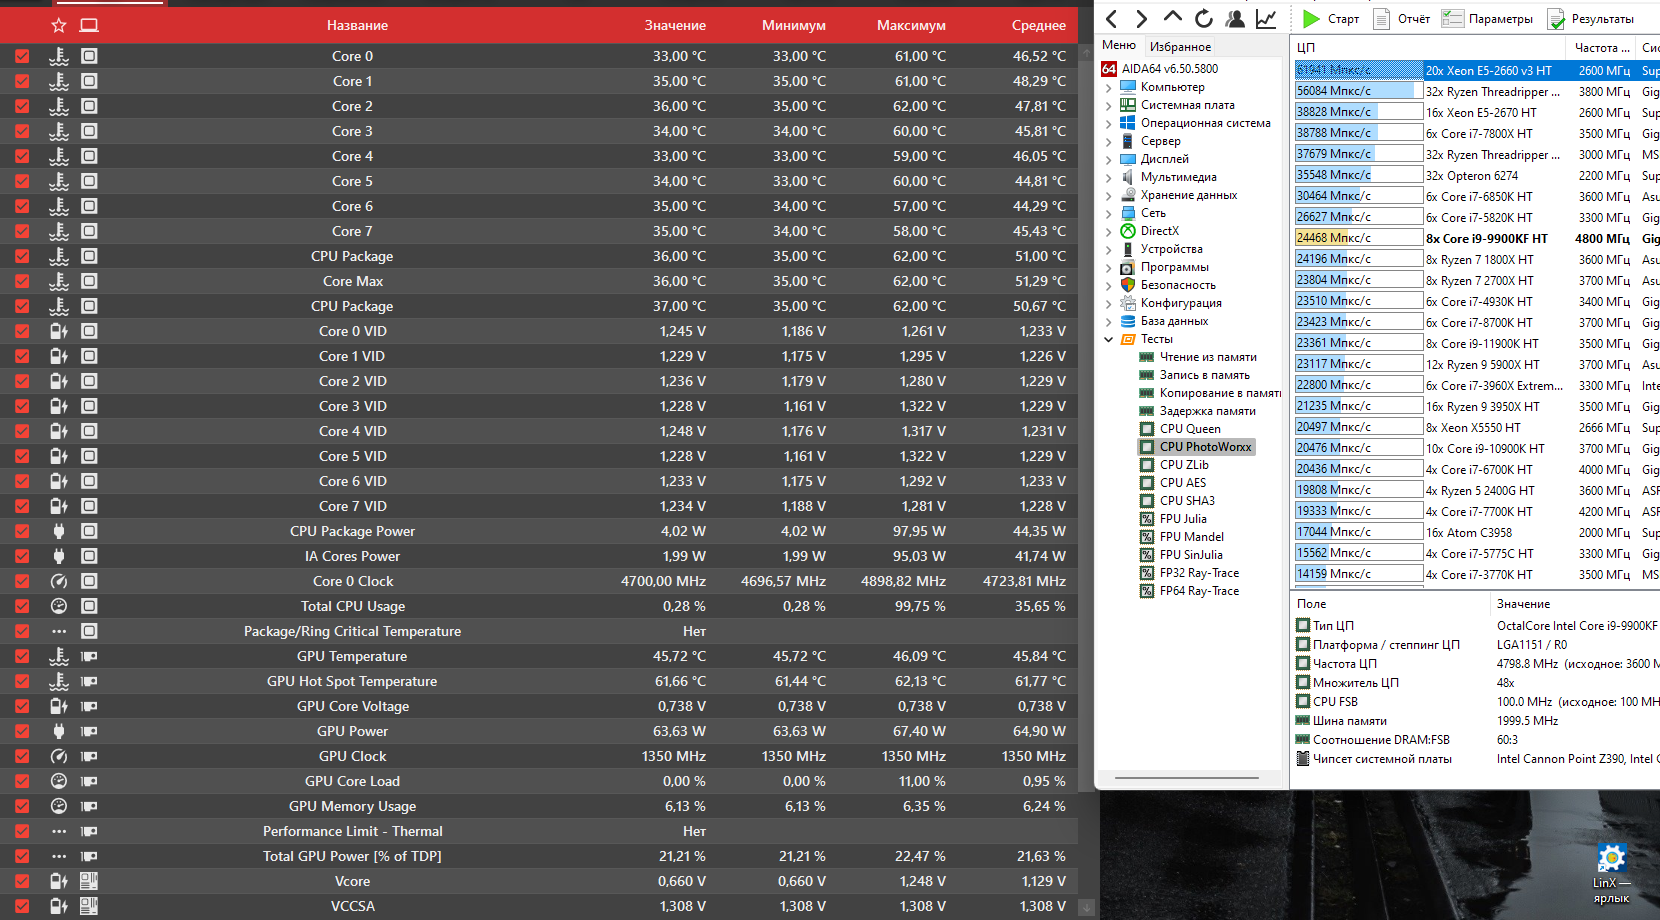Click the ellipsis icon for Package/Ring Critical Temperature
The image size is (1660, 920).
(59, 631)
